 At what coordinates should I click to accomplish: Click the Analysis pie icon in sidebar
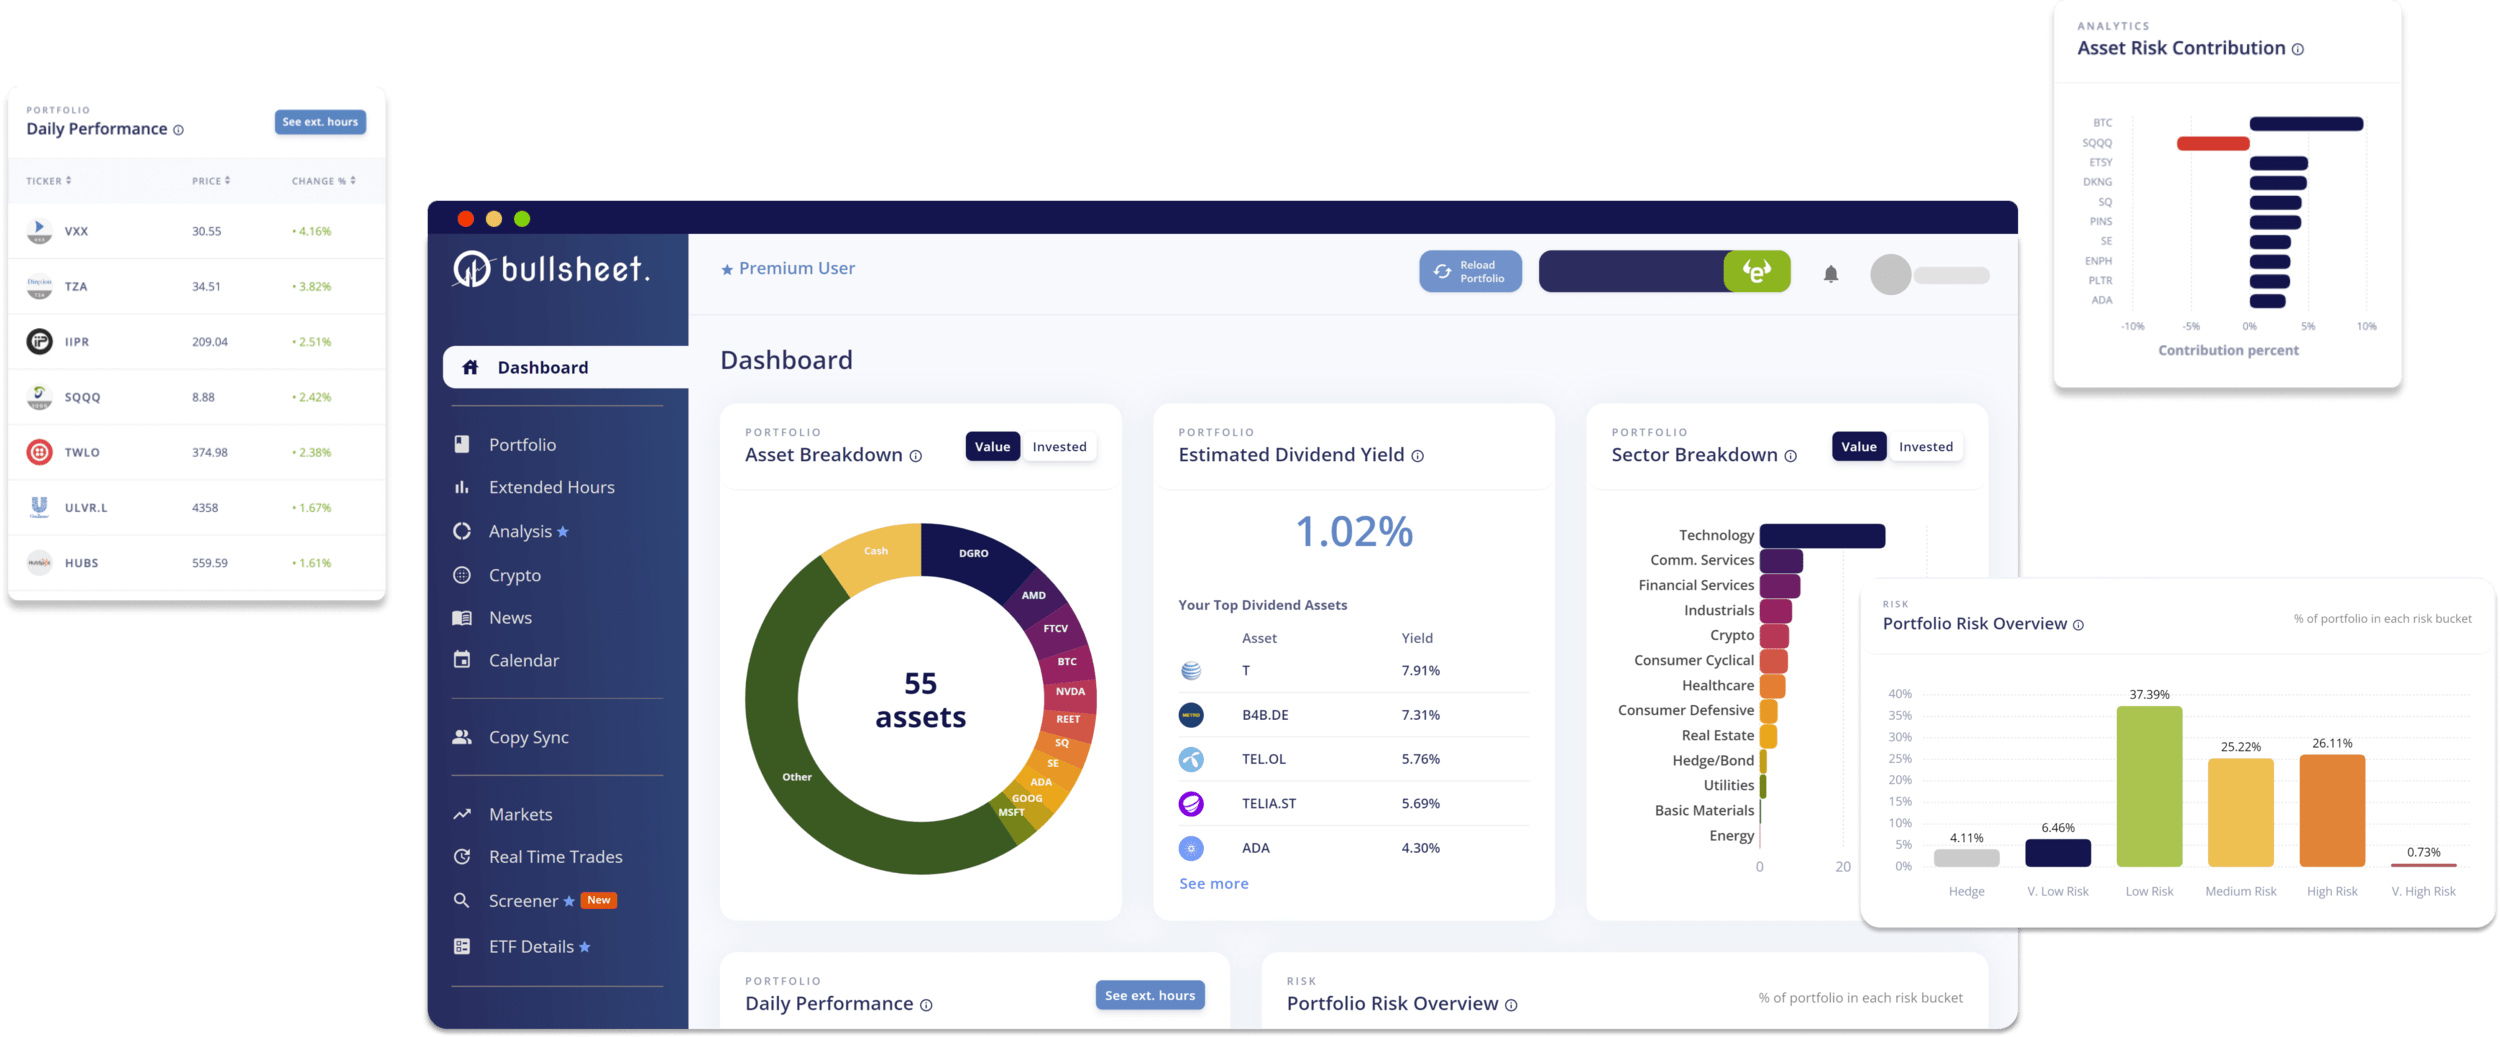[462, 531]
